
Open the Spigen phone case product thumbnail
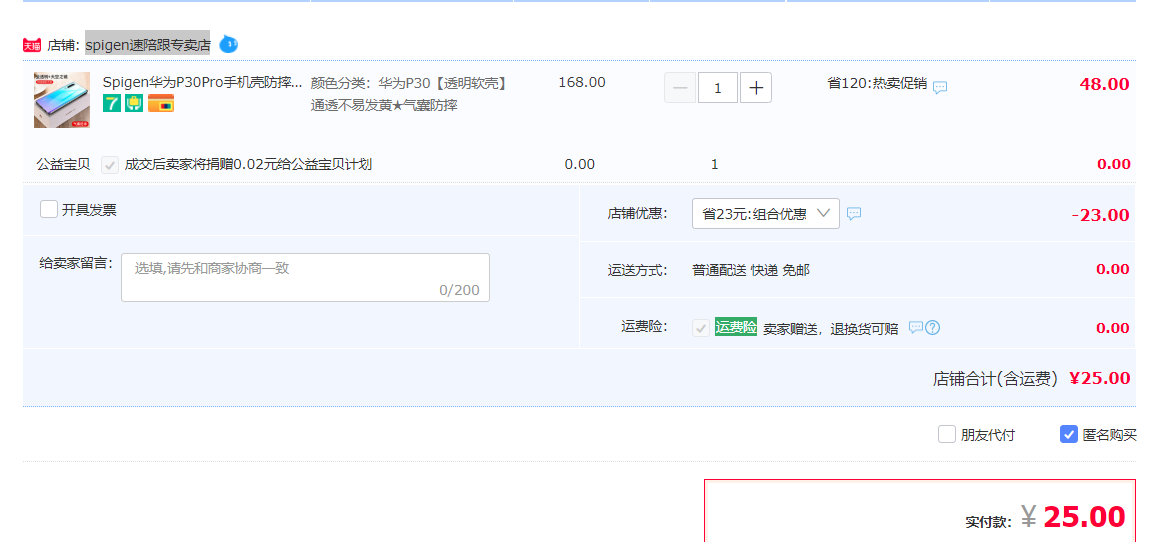62,100
